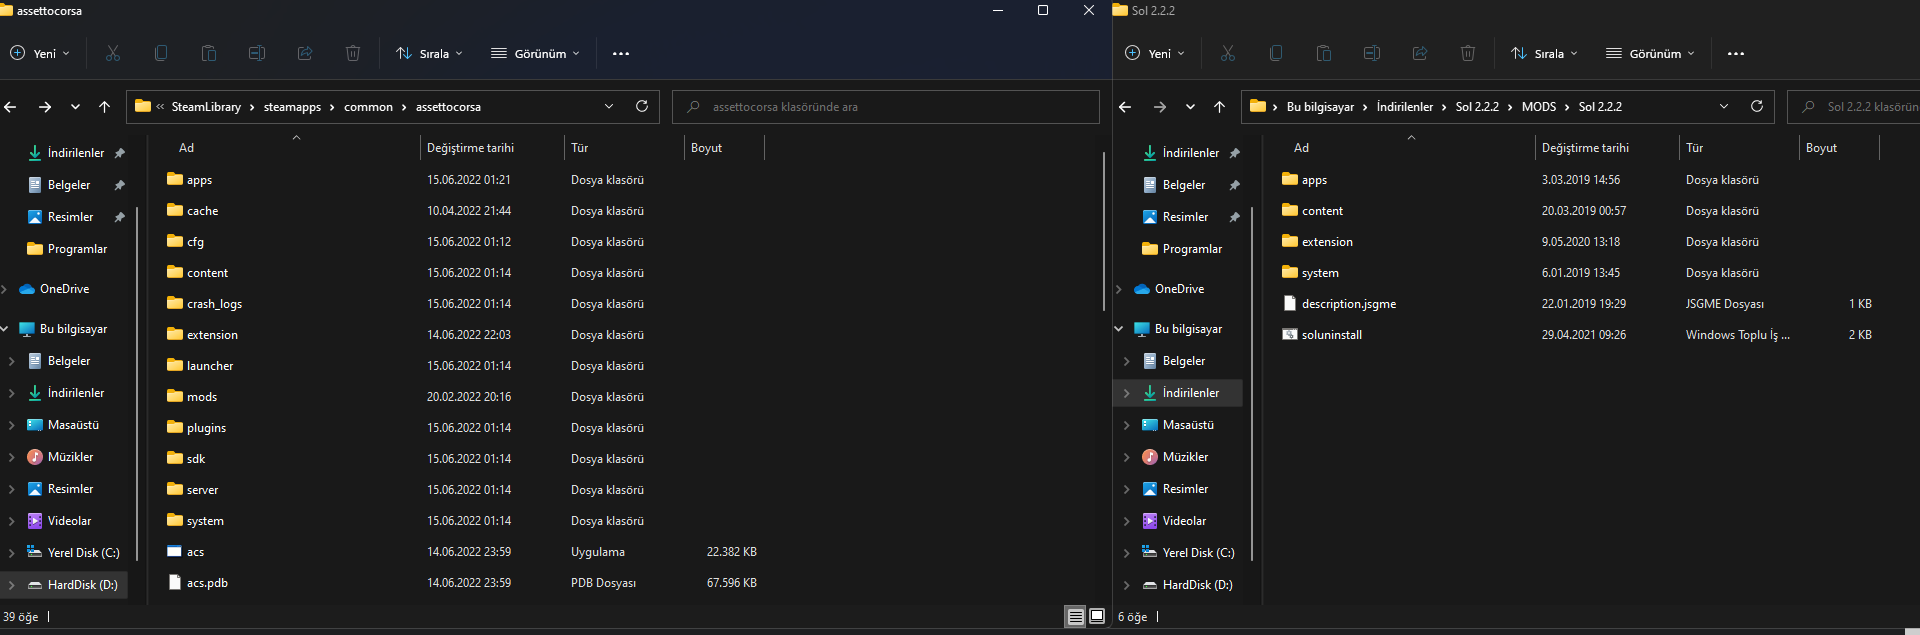This screenshot has height=635, width=1920.
Task: Open Yeni dropdown in Sol 2.2.2 window
Action: [x=1155, y=54]
